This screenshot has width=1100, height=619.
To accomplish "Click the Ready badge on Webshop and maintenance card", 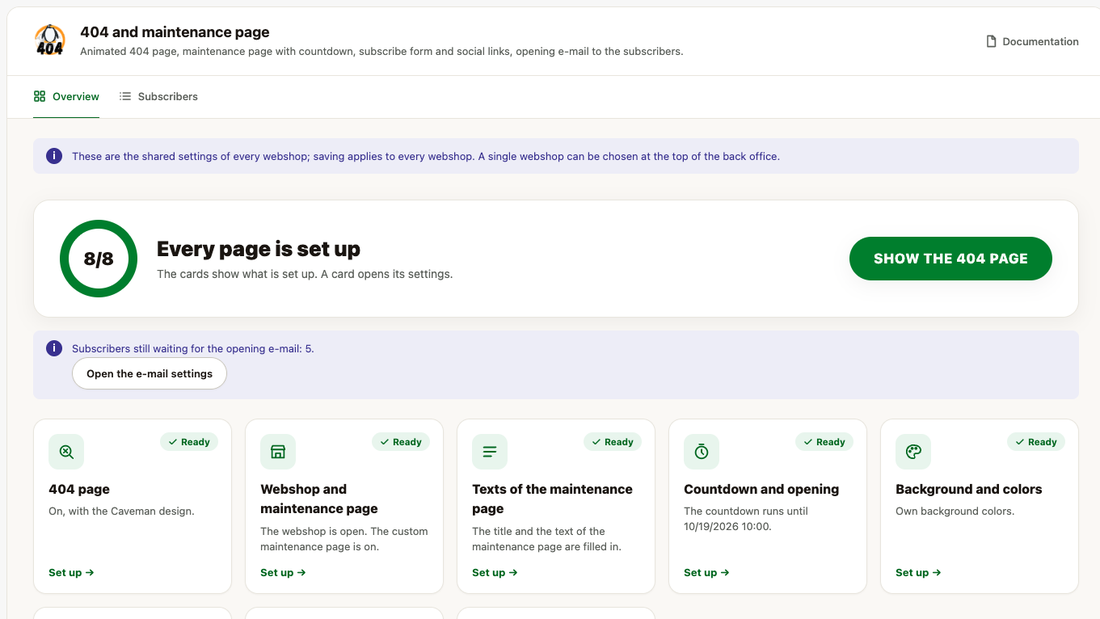I will pos(401,442).
